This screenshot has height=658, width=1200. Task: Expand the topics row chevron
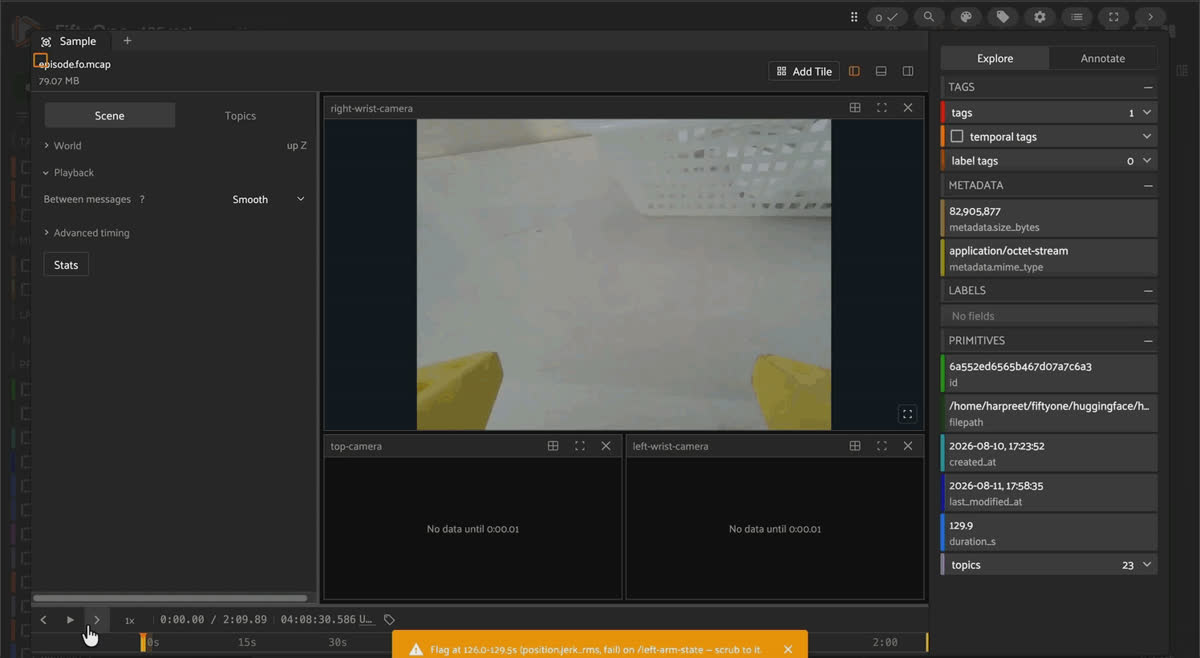tap(1147, 565)
